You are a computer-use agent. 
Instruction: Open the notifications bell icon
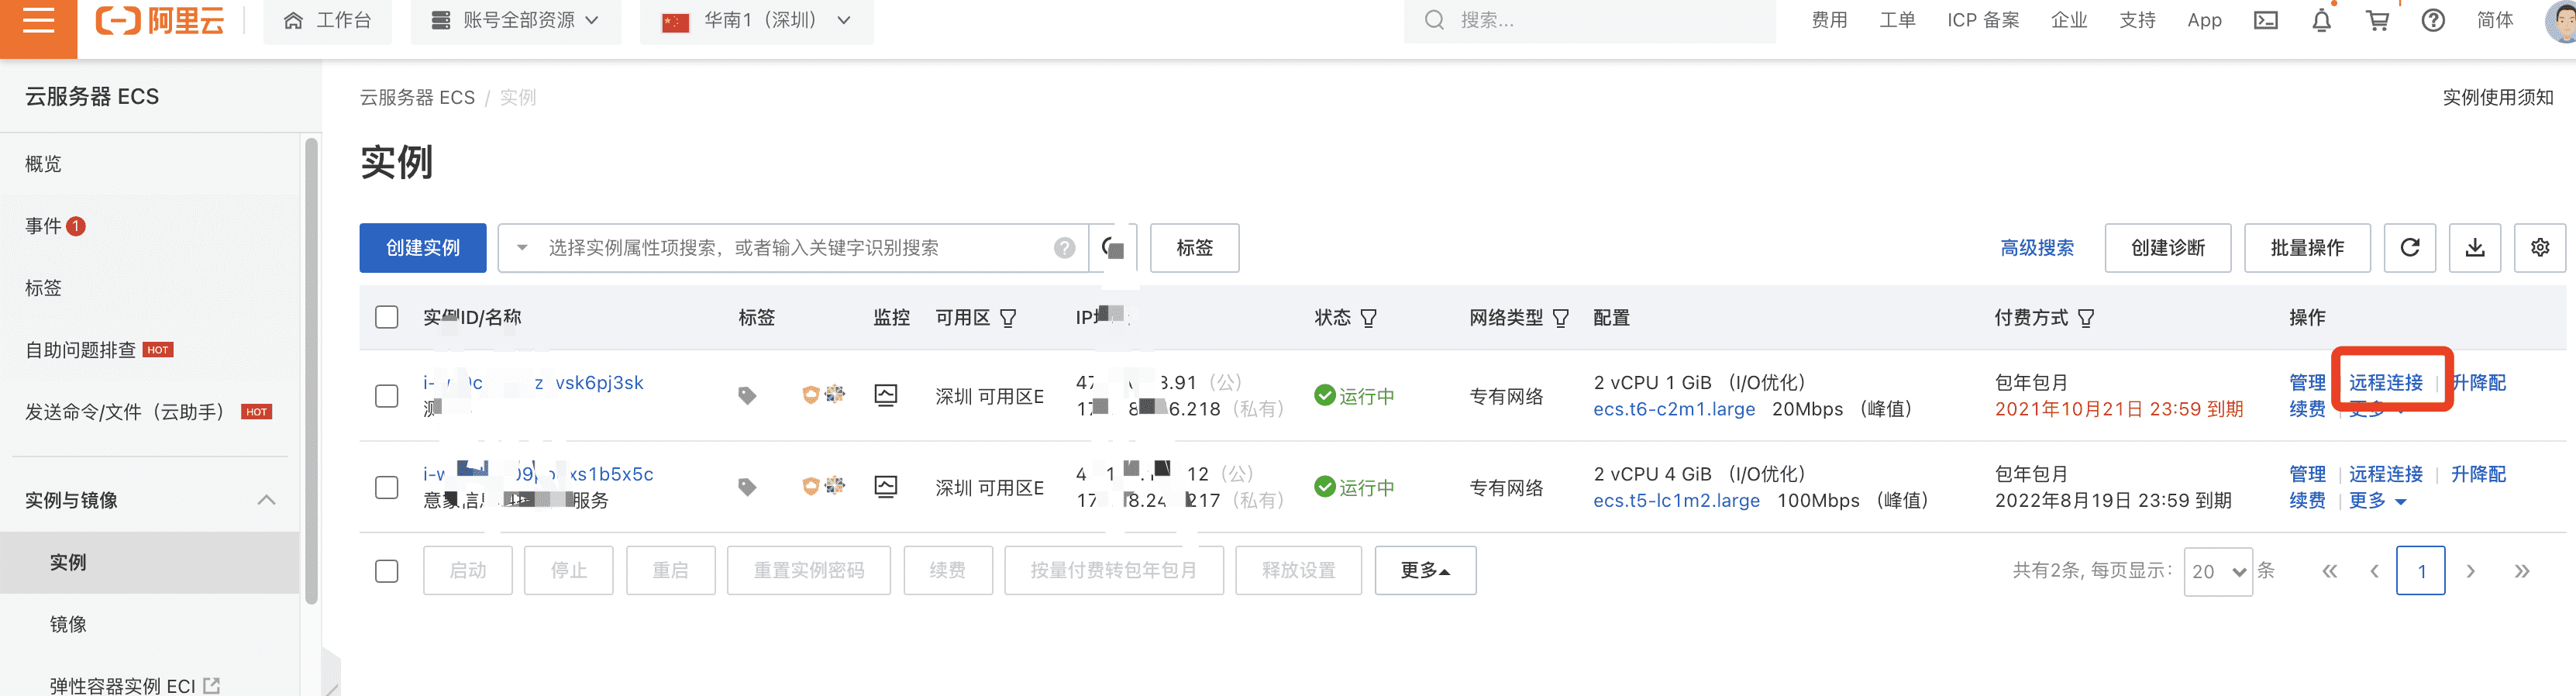pyautogui.click(x=2321, y=21)
